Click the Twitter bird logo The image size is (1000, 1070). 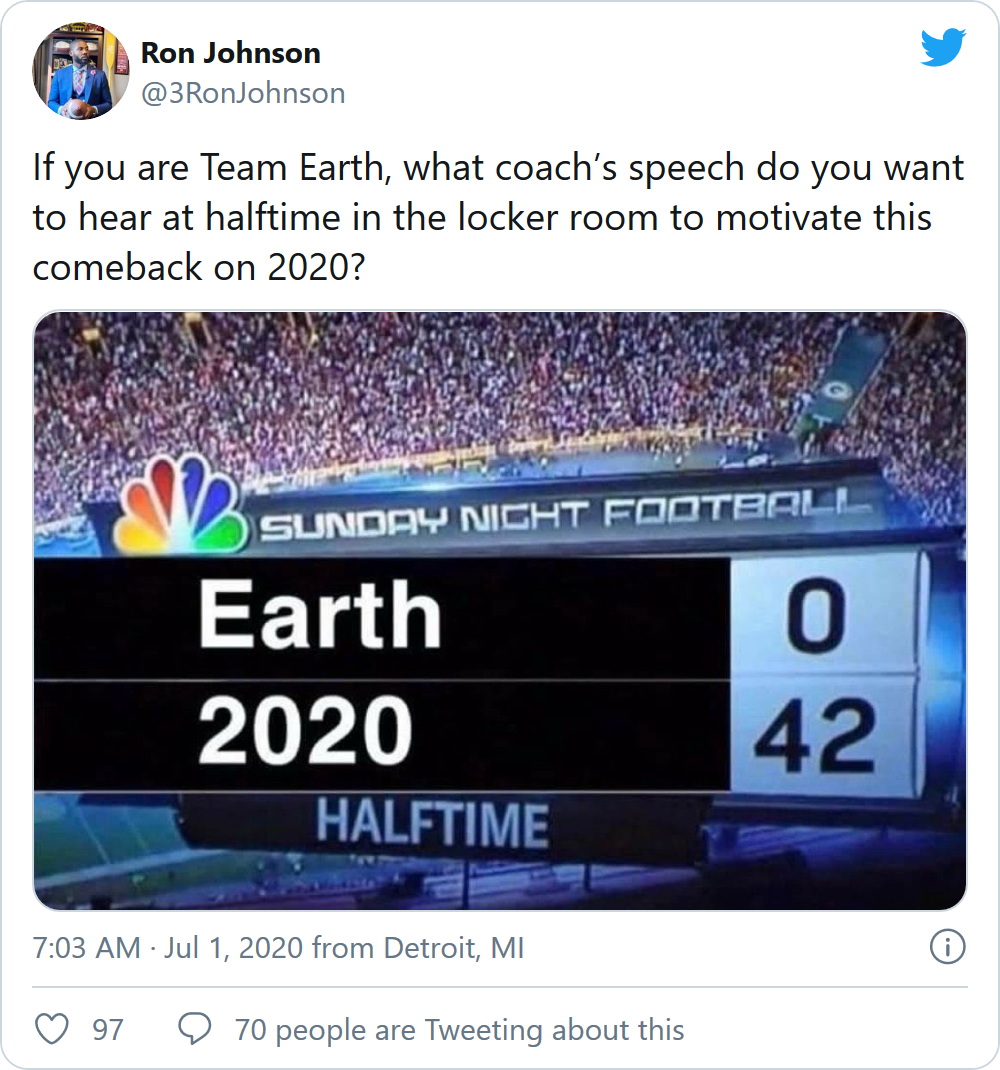pyautogui.click(x=943, y=47)
